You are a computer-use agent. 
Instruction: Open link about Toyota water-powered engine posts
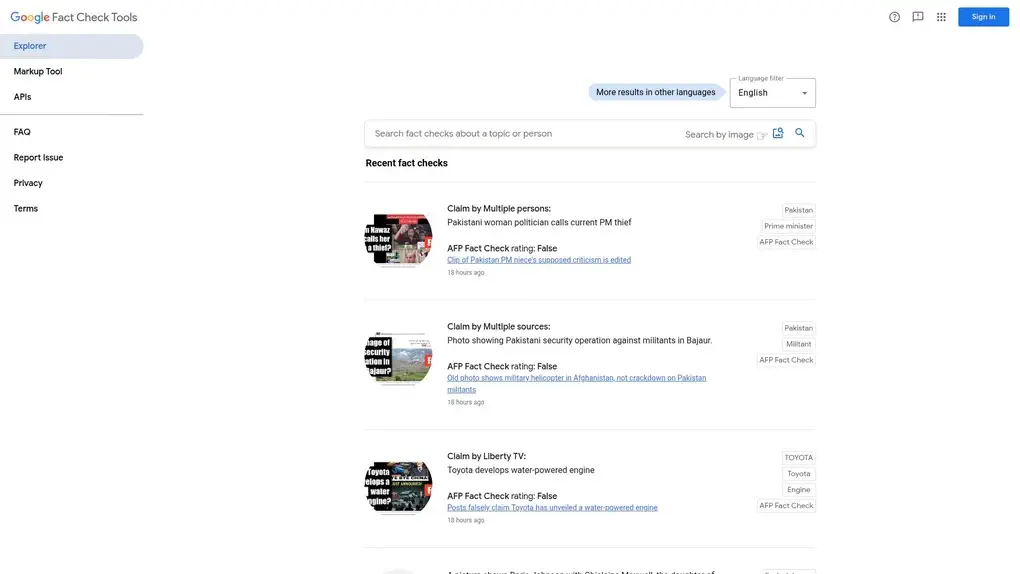pyautogui.click(x=552, y=508)
